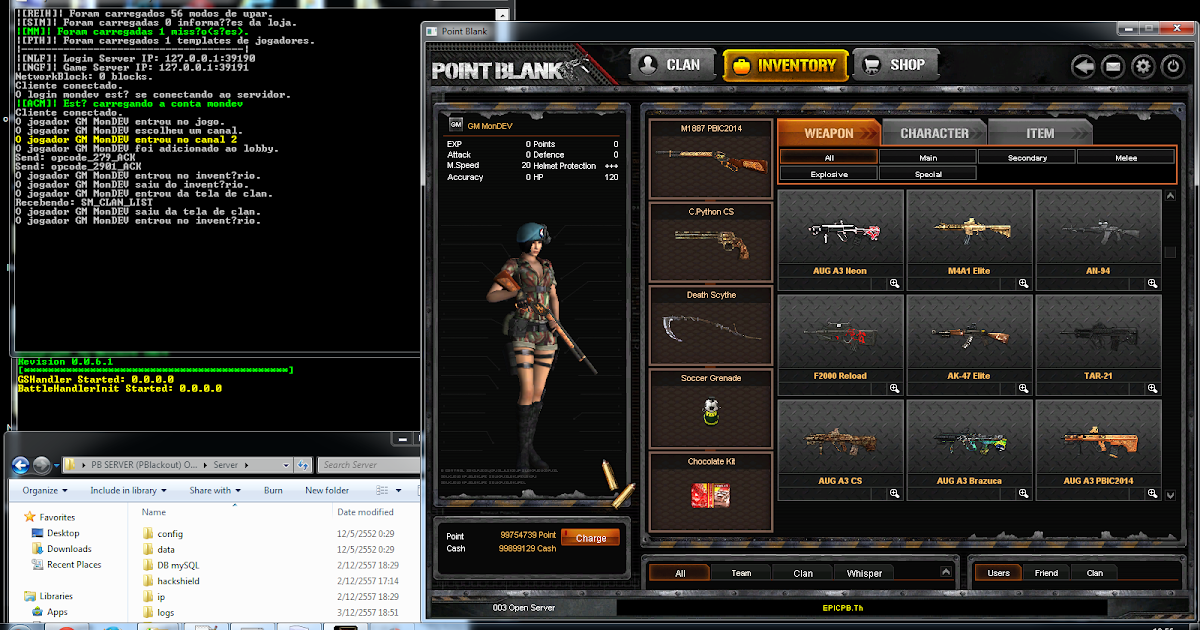Screen dimensions: 1200x630
Task: Open Apps library in navigation pane
Action: click(56, 611)
